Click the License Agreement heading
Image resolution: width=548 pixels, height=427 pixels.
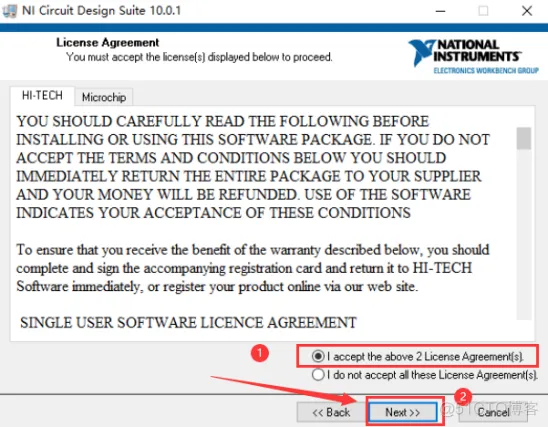pyautogui.click(x=108, y=43)
